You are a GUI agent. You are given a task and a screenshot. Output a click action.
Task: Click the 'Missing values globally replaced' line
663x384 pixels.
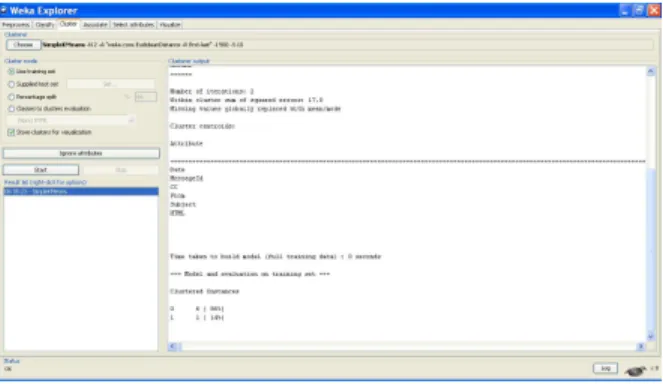tap(255, 109)
